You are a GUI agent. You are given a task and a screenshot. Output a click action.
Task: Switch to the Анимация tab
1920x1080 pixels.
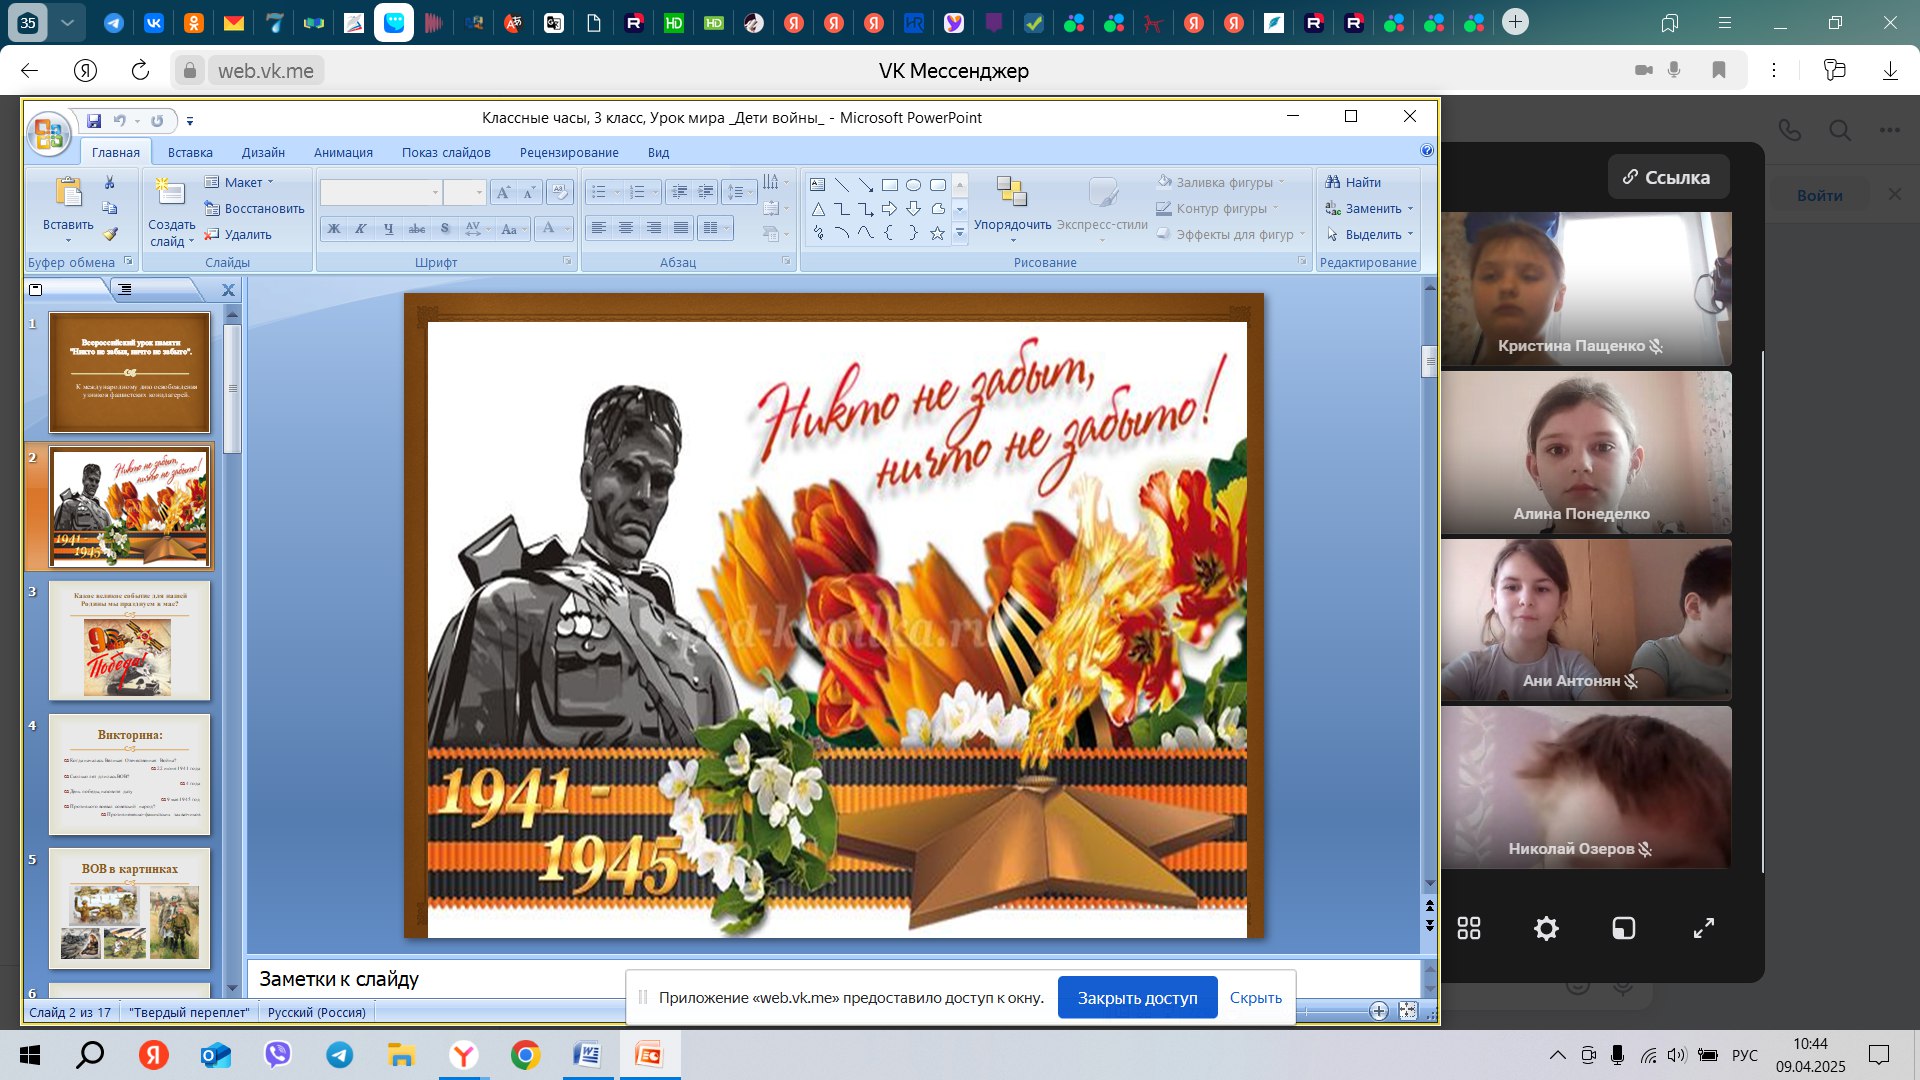coord(343,152)
